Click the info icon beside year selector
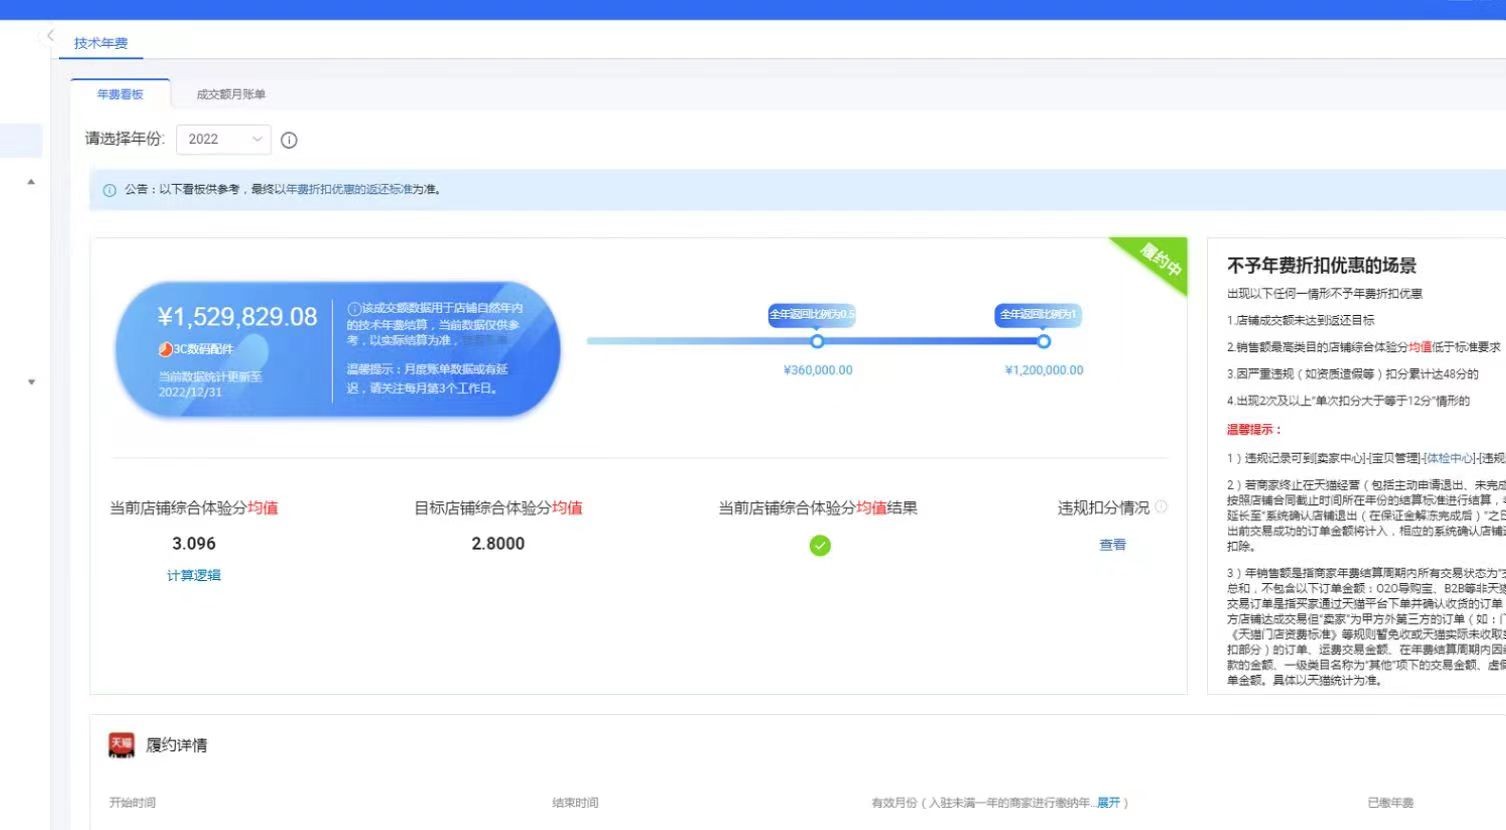Image resolution: width=1506 pixels, height=830 pixels. point(289,140)
